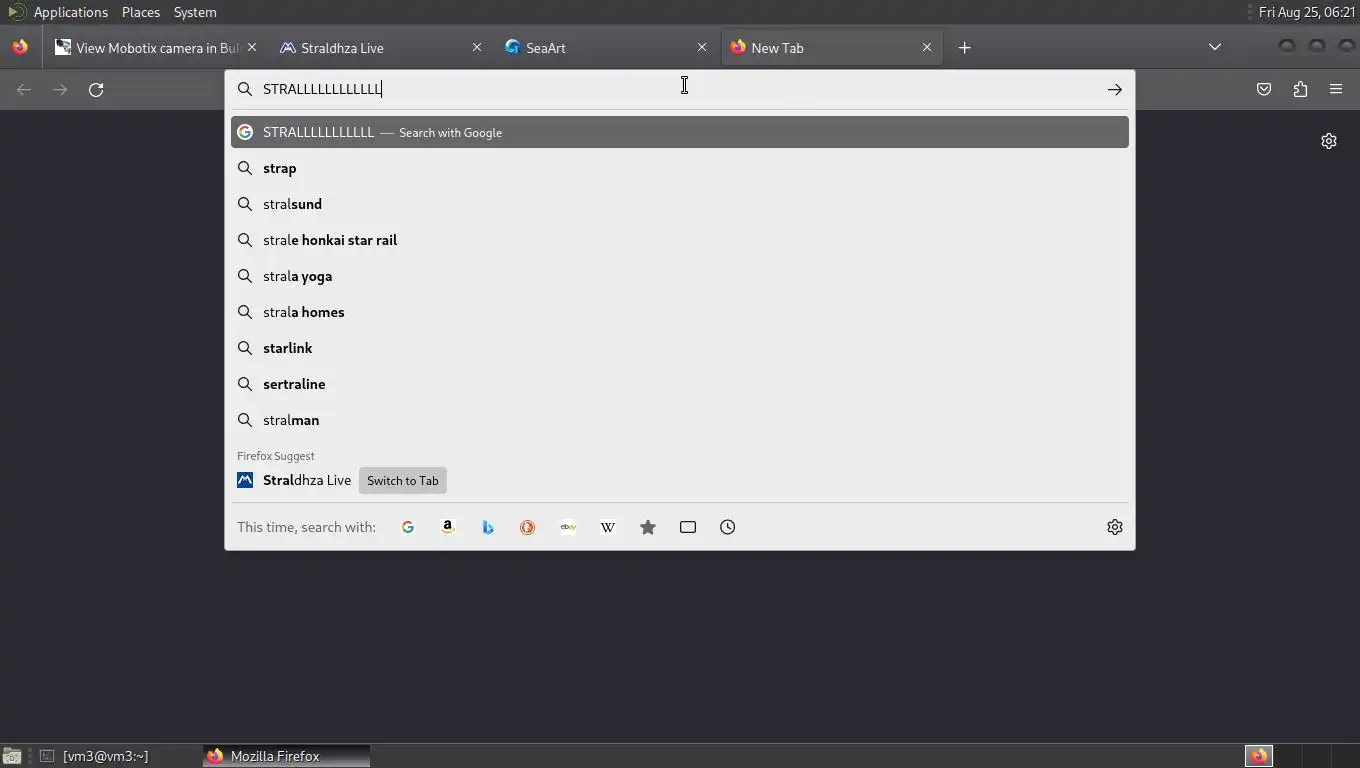The width and height of the screenshot is (1360, 768).
Task: Search this time with eBay icon
Action: click(568, 527)
